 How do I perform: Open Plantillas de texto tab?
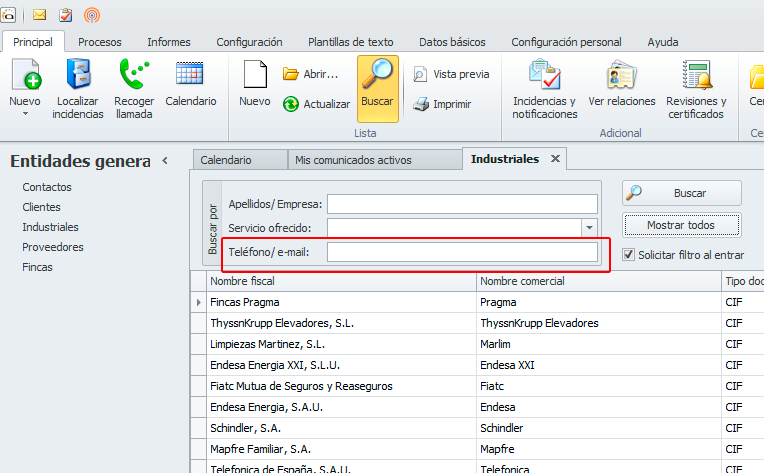[350, 42]
